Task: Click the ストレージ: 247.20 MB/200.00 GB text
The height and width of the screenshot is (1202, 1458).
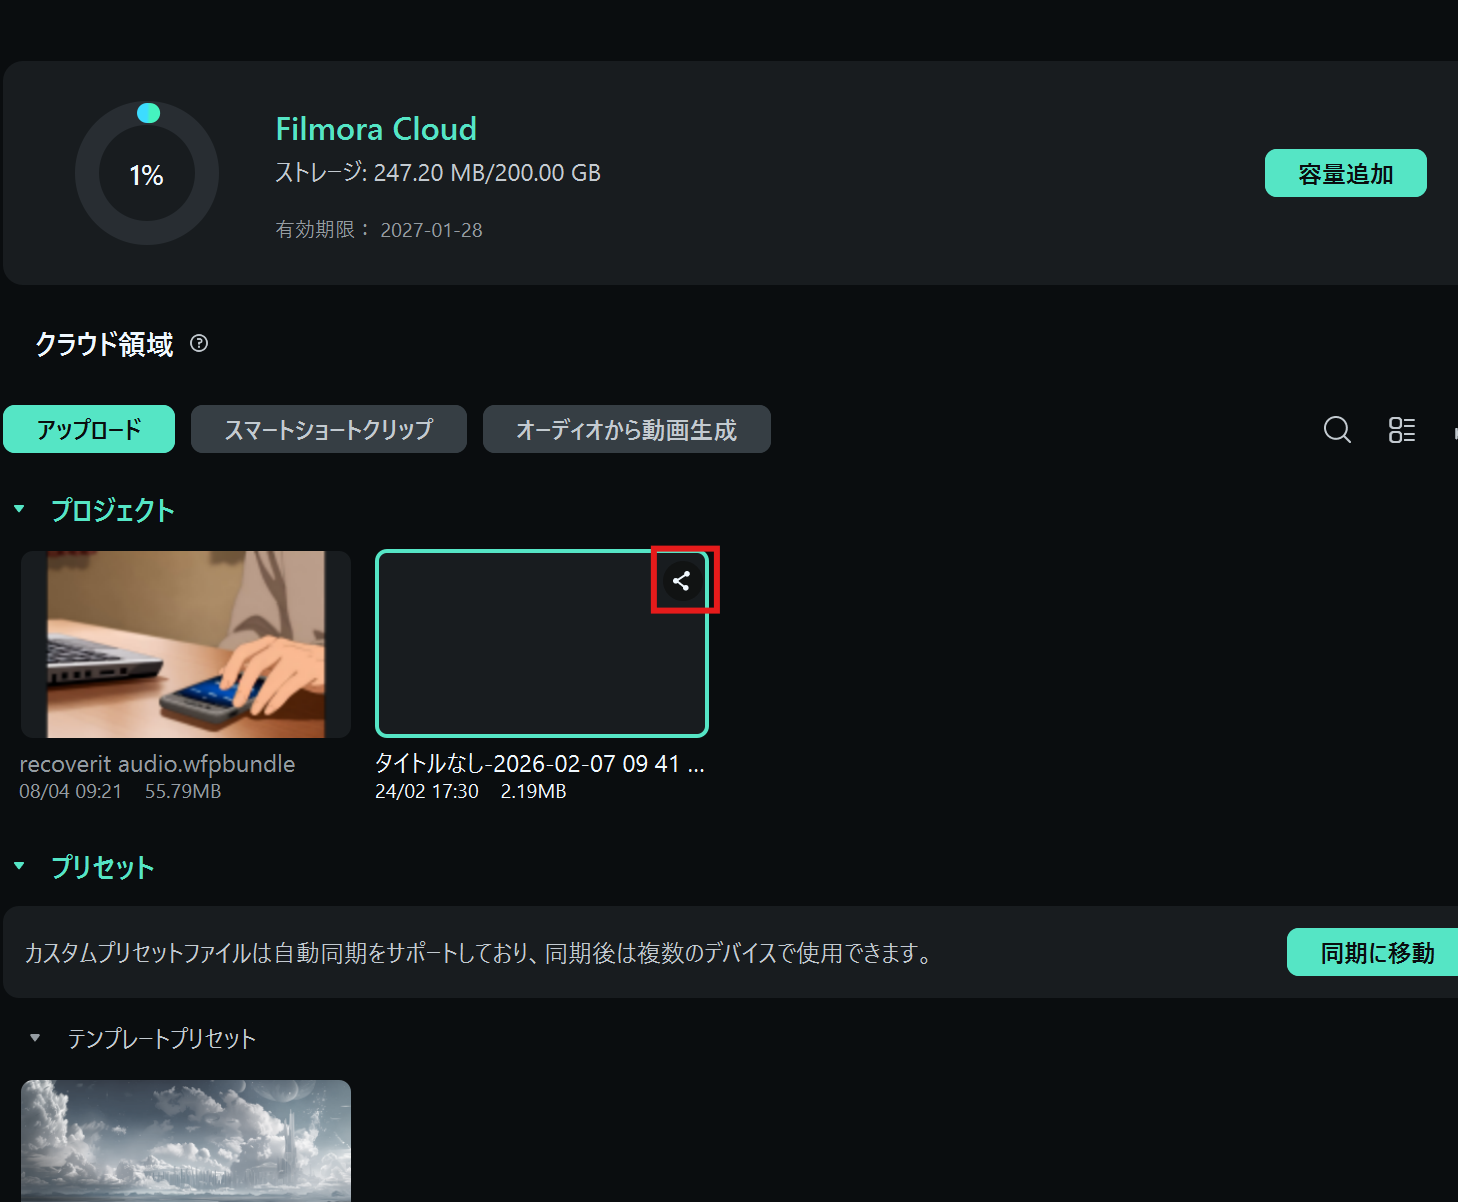Action: 438,173
